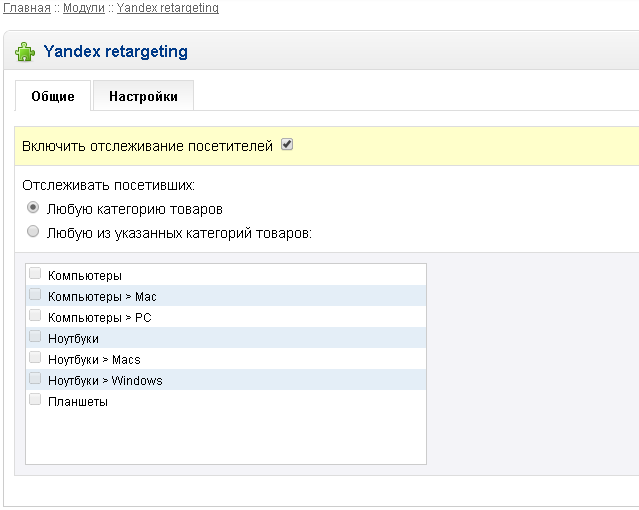
Task: Tick the Компьютеры > Mac checkbox
Action: pos(36,295)
